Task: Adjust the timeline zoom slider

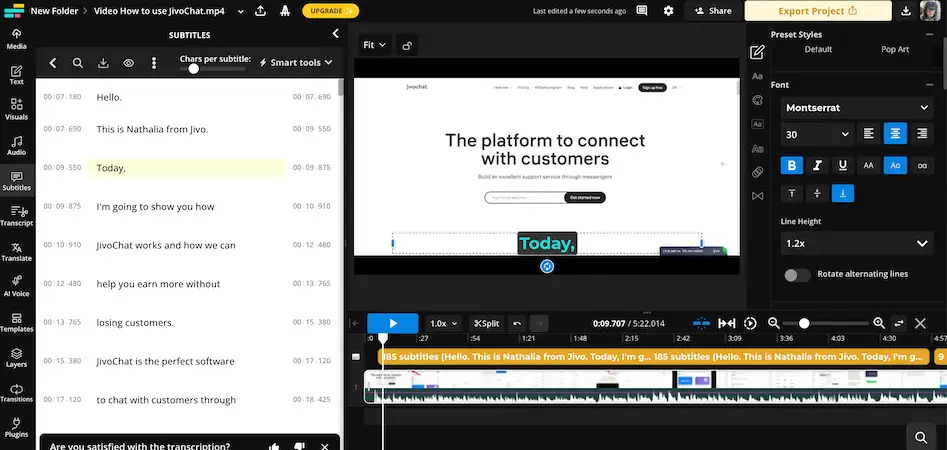Action: [804, 324]
